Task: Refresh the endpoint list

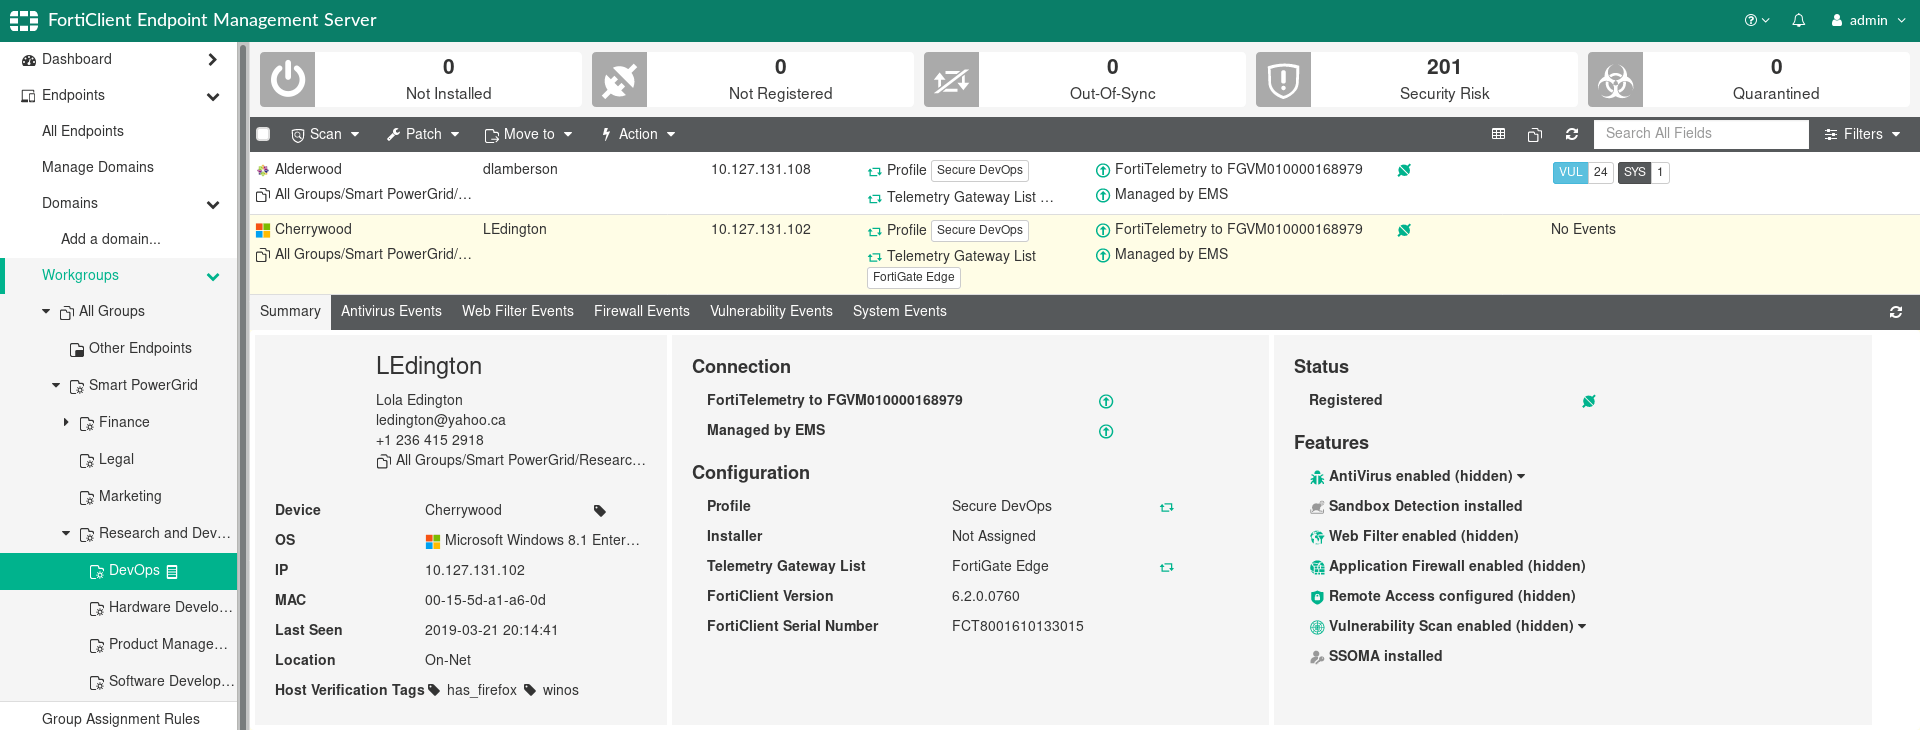Action: pos(1572,134)
